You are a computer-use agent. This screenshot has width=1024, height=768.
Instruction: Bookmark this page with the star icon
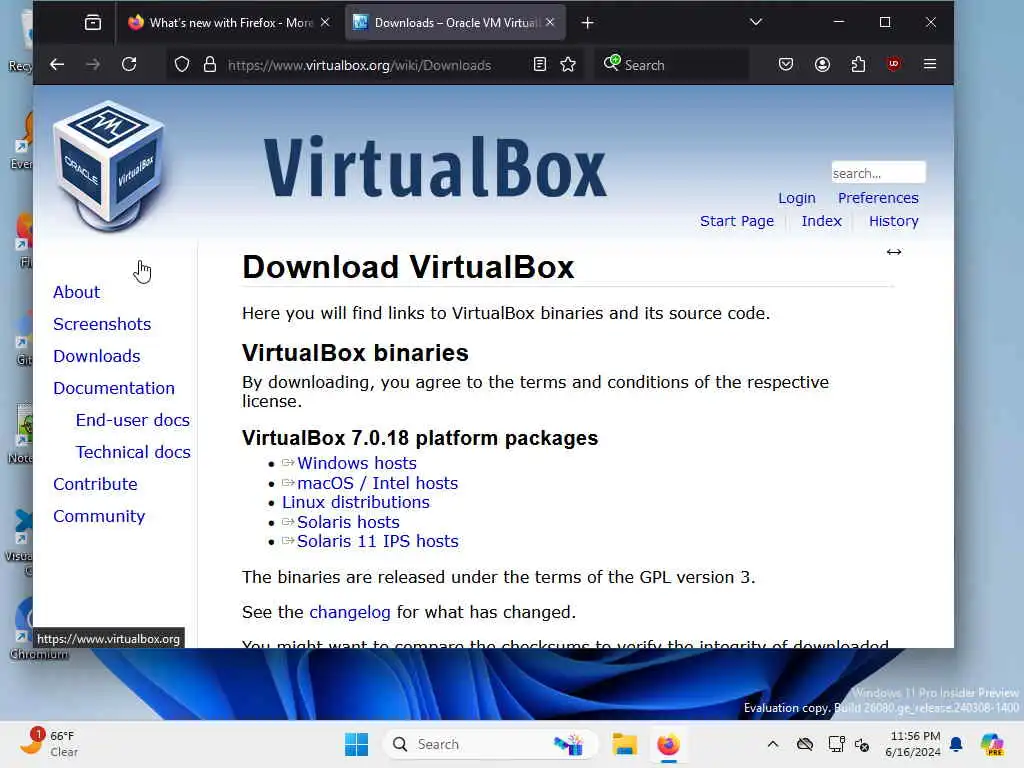tap(568, 64)
